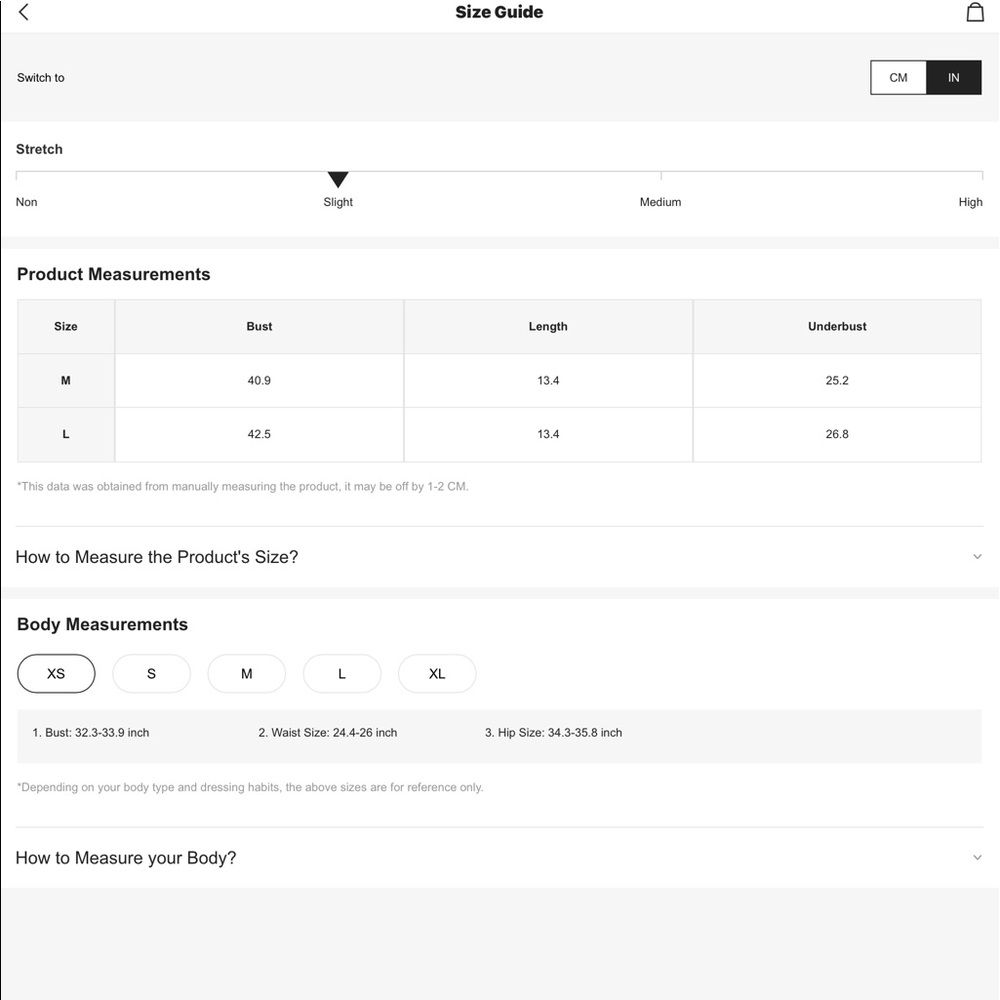Viewport: 1000px width, 1000px height.
Task: Click the Length column header
Action: pos(548,327)
